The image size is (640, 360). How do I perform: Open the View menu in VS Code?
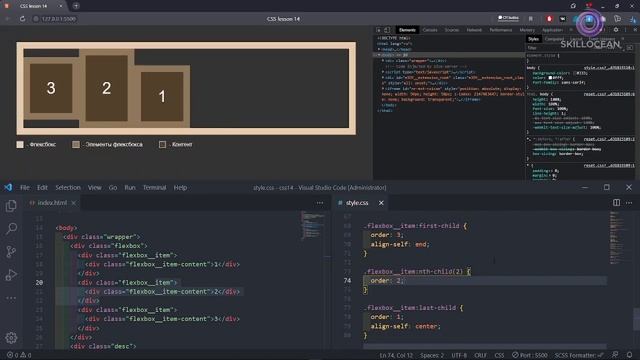click(x=94, y=187)
